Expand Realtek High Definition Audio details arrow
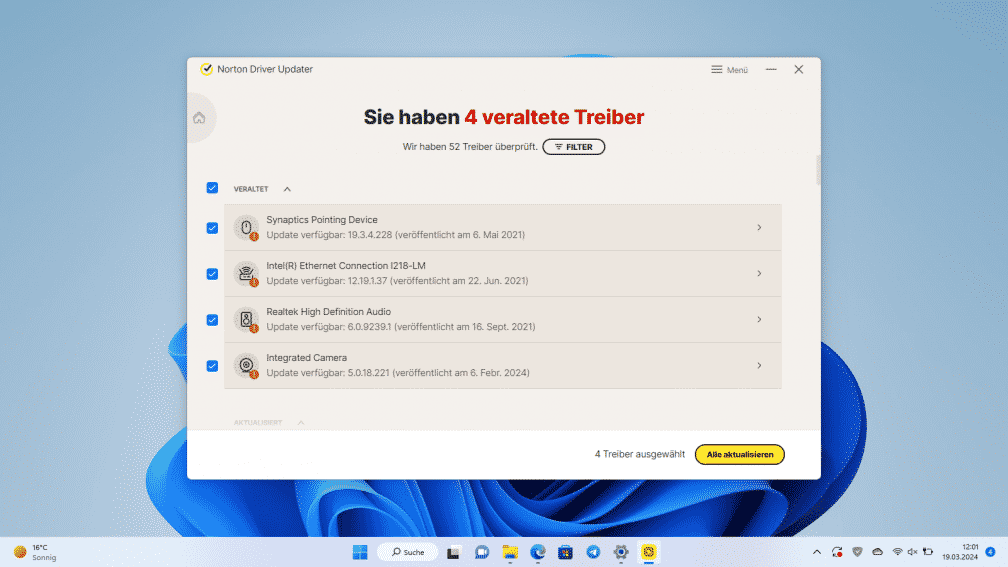Image resolution: width=1008 pixels, height=567 pixels. tap(759, 320)
